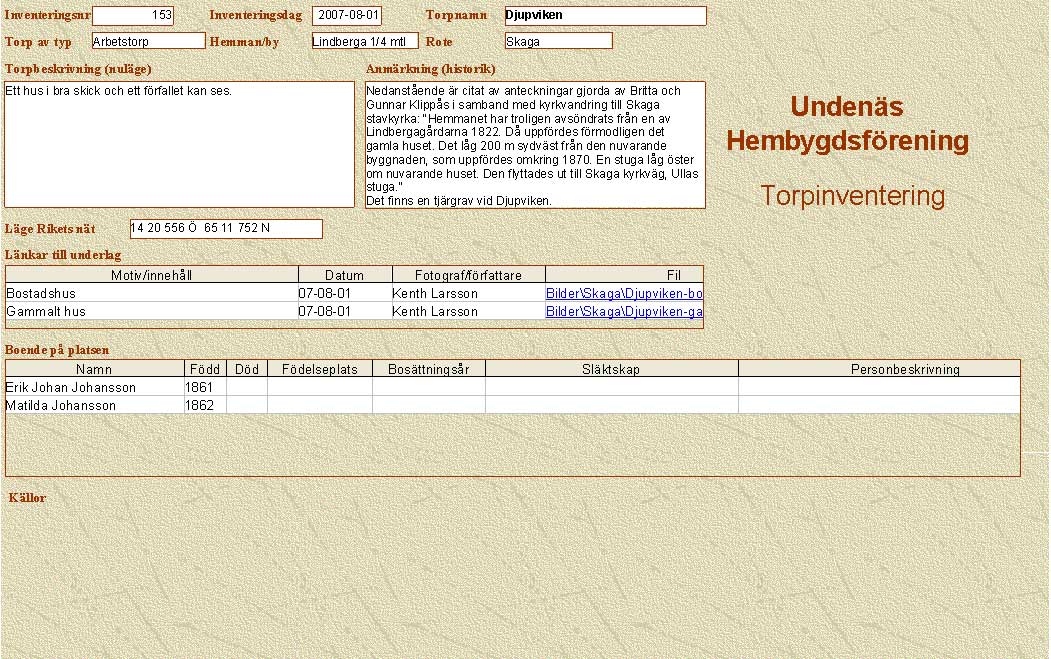Select the Inventeringsdag date field
The image size is (1051, 659).
point(347,16)
